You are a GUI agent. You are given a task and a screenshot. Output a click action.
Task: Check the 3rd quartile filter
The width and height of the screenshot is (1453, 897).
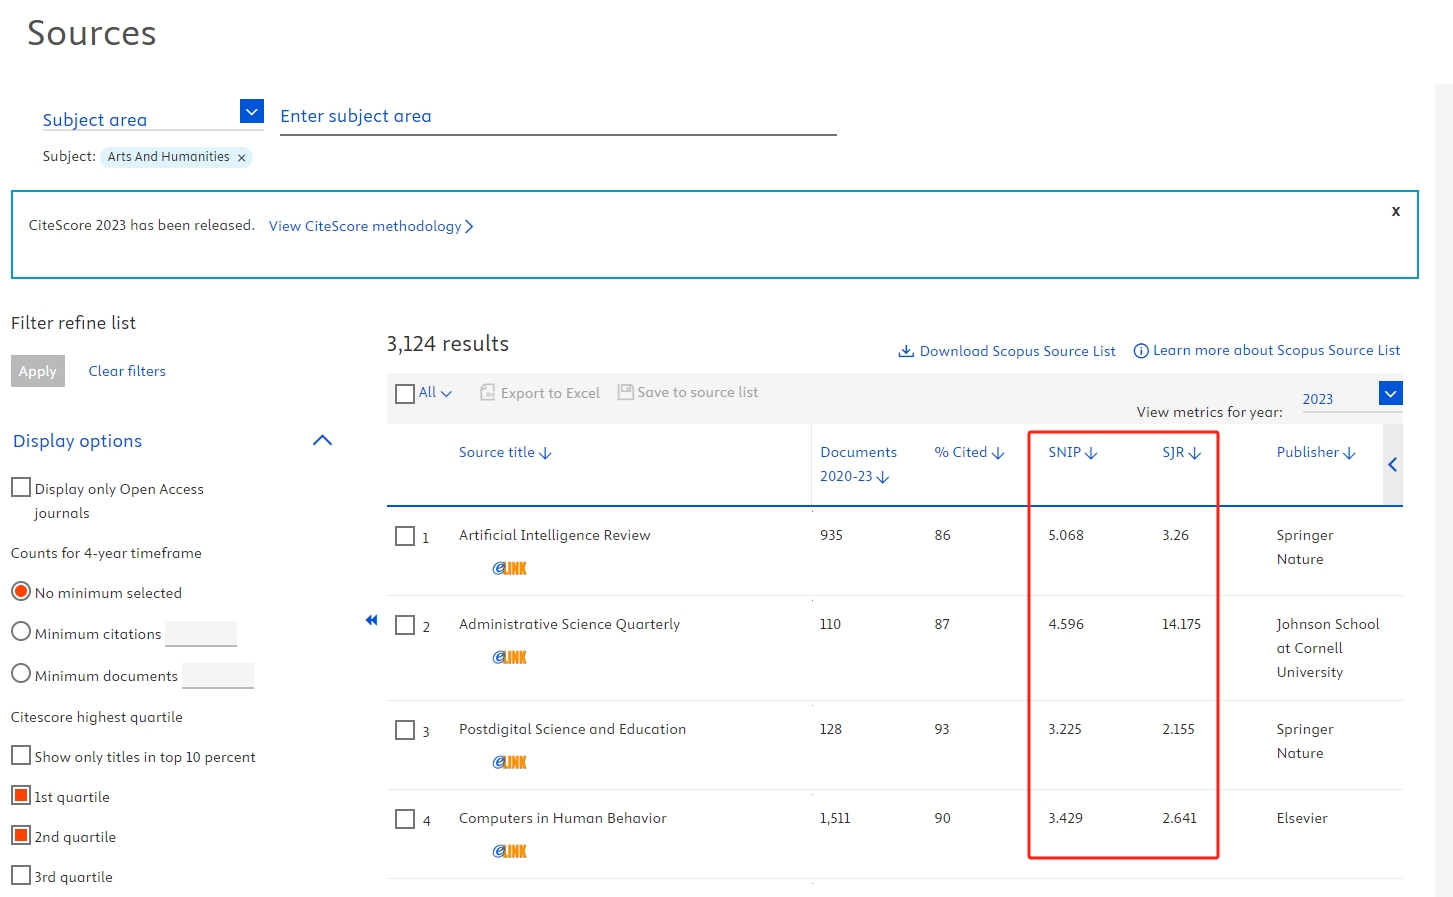[x=21, y=875]
